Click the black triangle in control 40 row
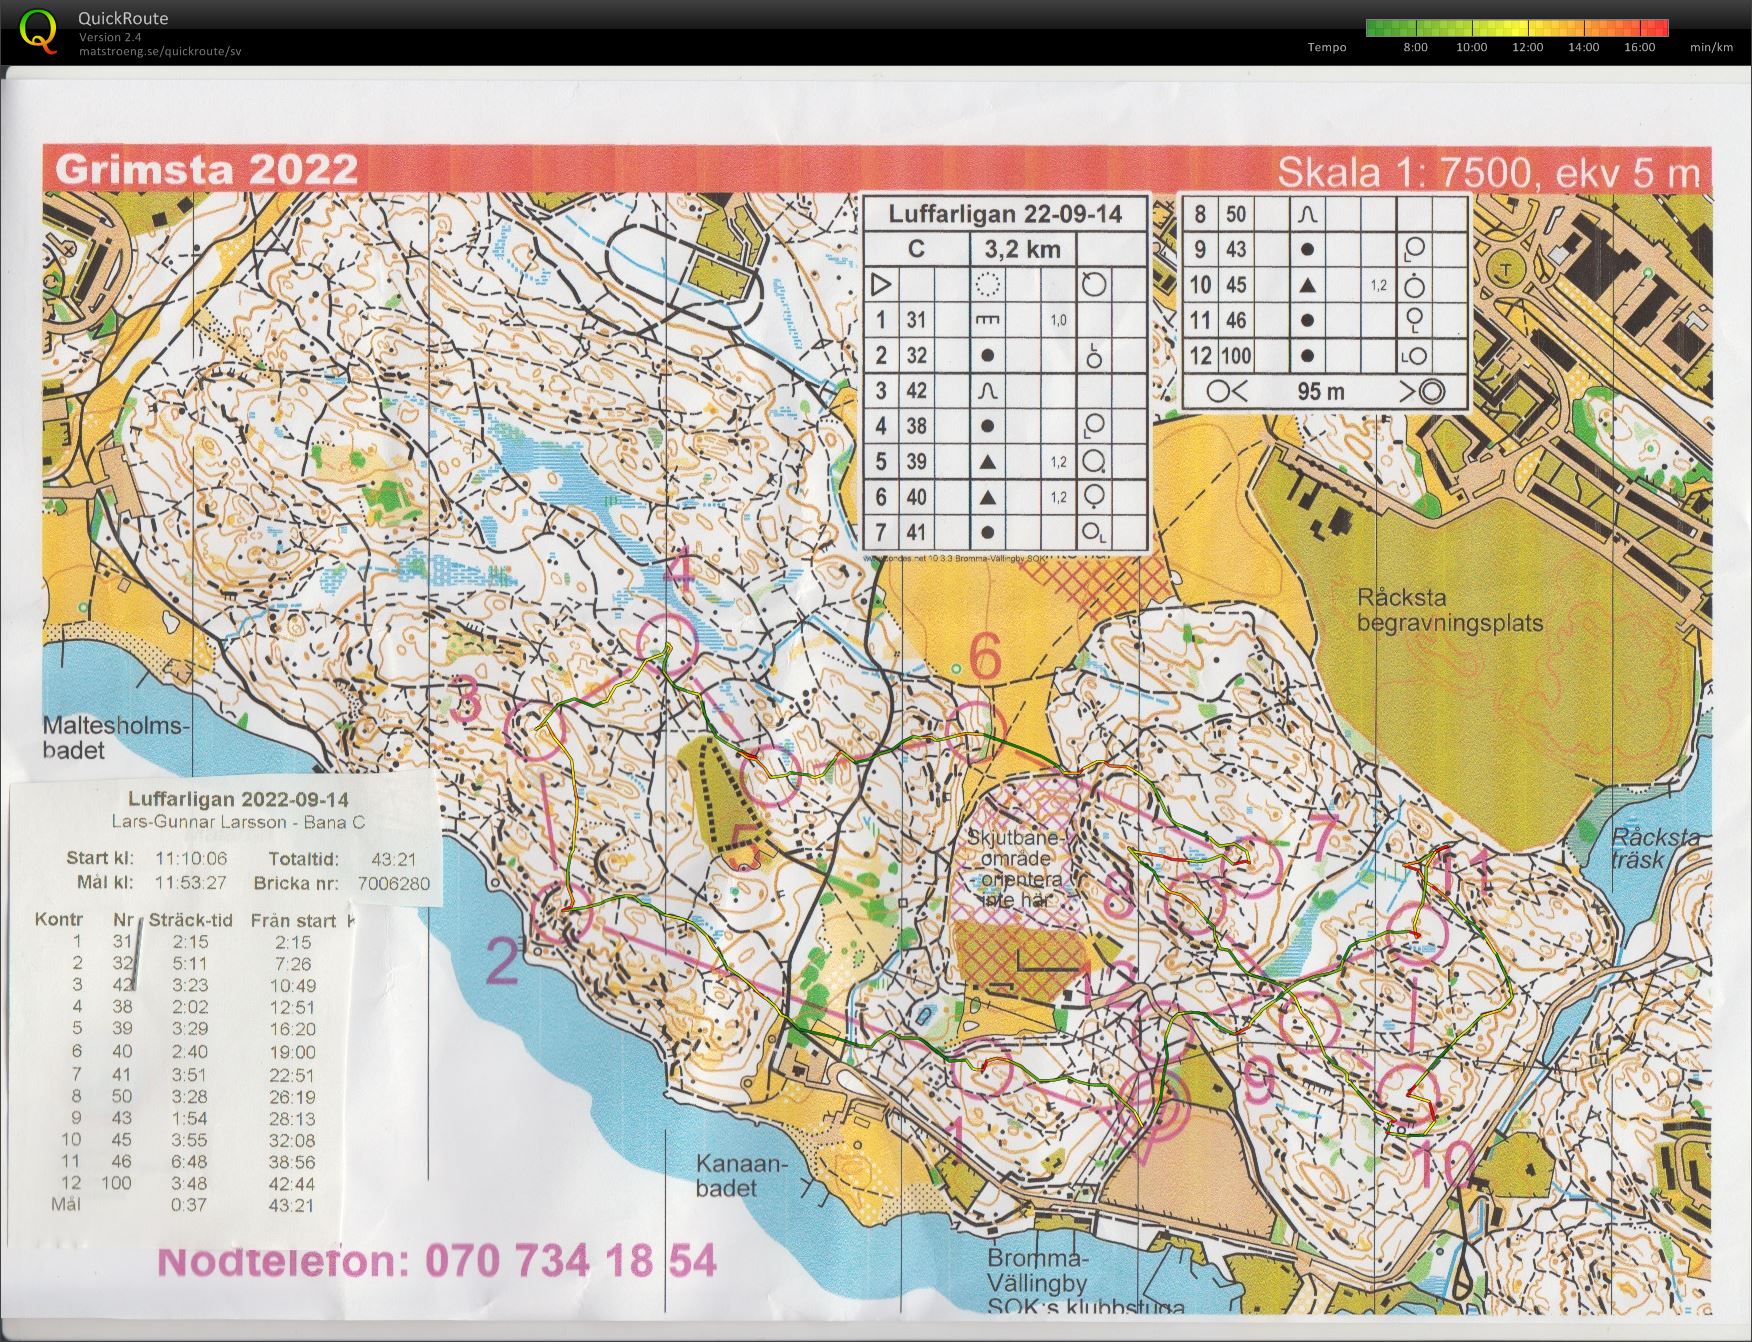 pos(988,496)
